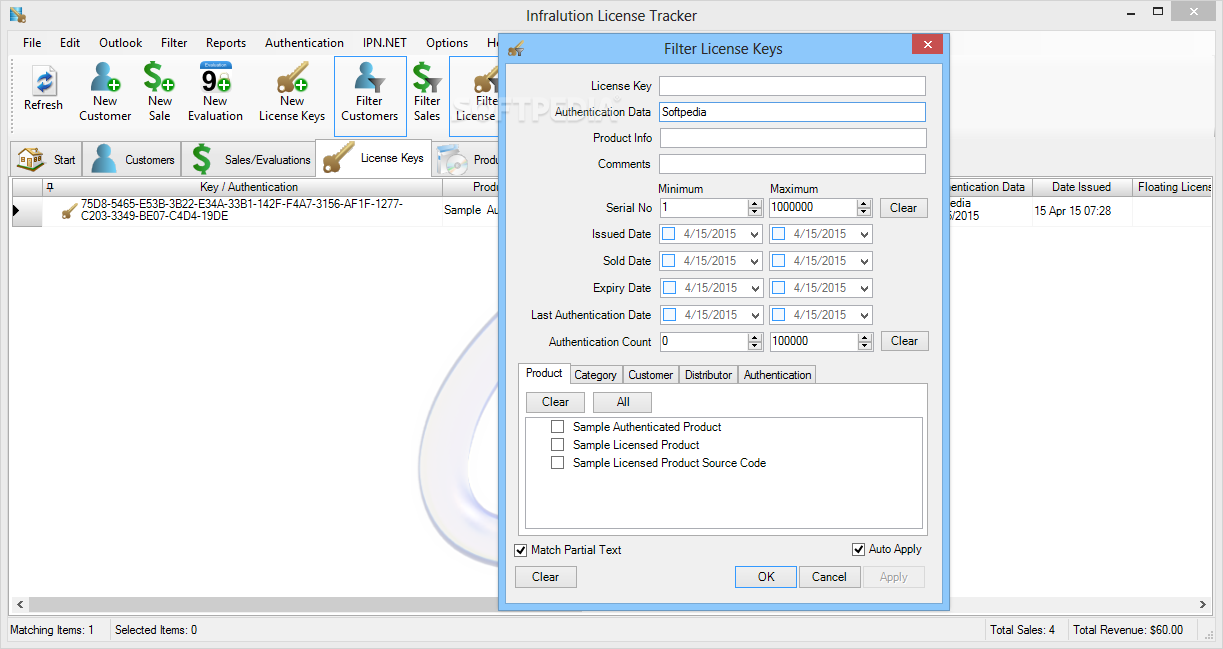The height and width of the screenshot is (649, 1223).
Task: Click the Filter Sales toolbar icon
Action: pyautogui.click(x=427, y=77)
